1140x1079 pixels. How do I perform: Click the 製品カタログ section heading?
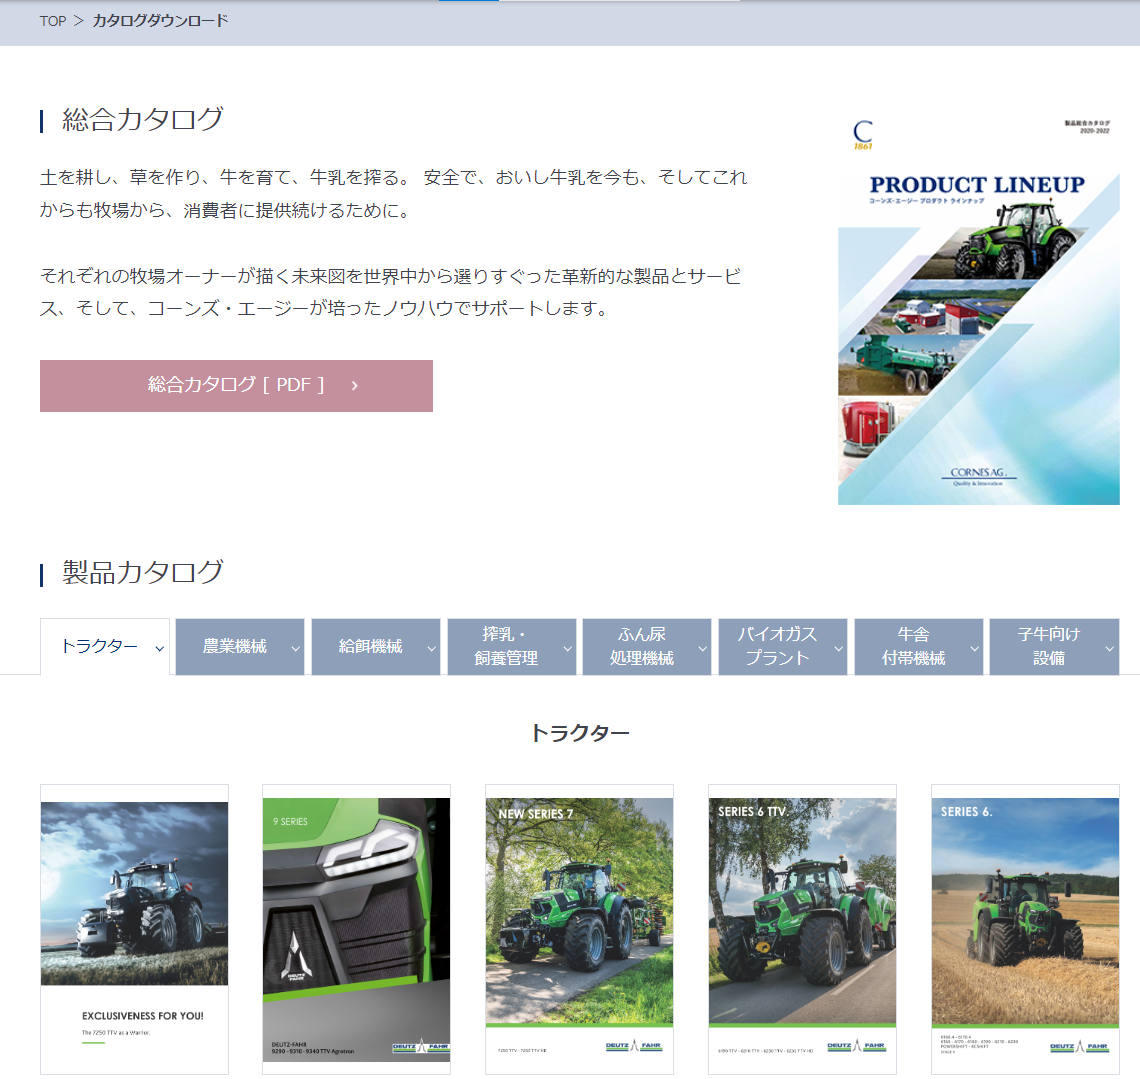coord(142,572)
